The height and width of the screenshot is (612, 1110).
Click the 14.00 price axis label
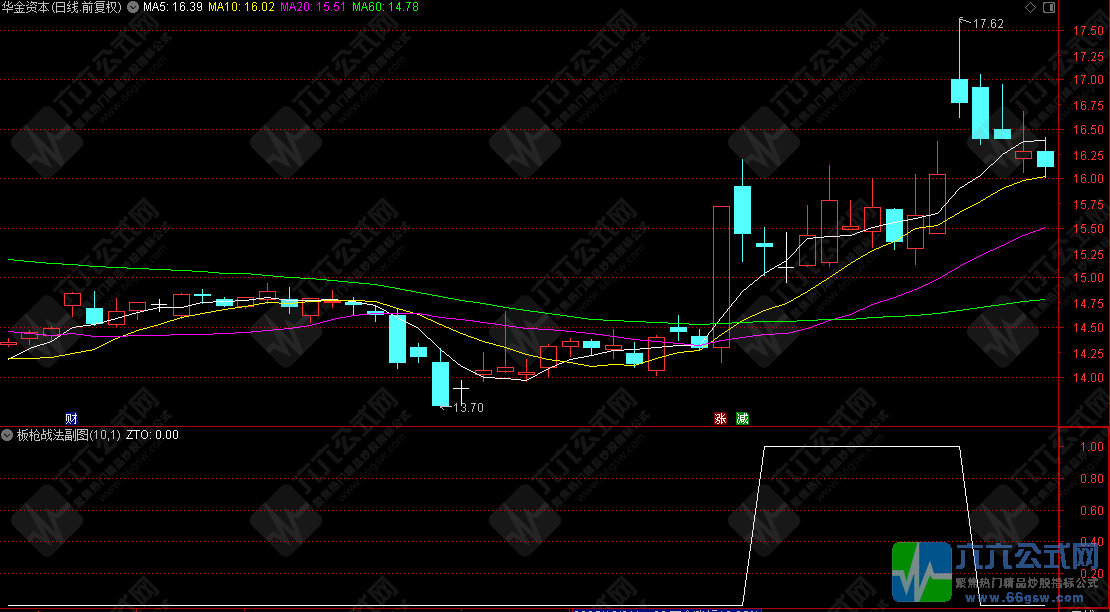pyautogui.click(x=1089, y=377)
